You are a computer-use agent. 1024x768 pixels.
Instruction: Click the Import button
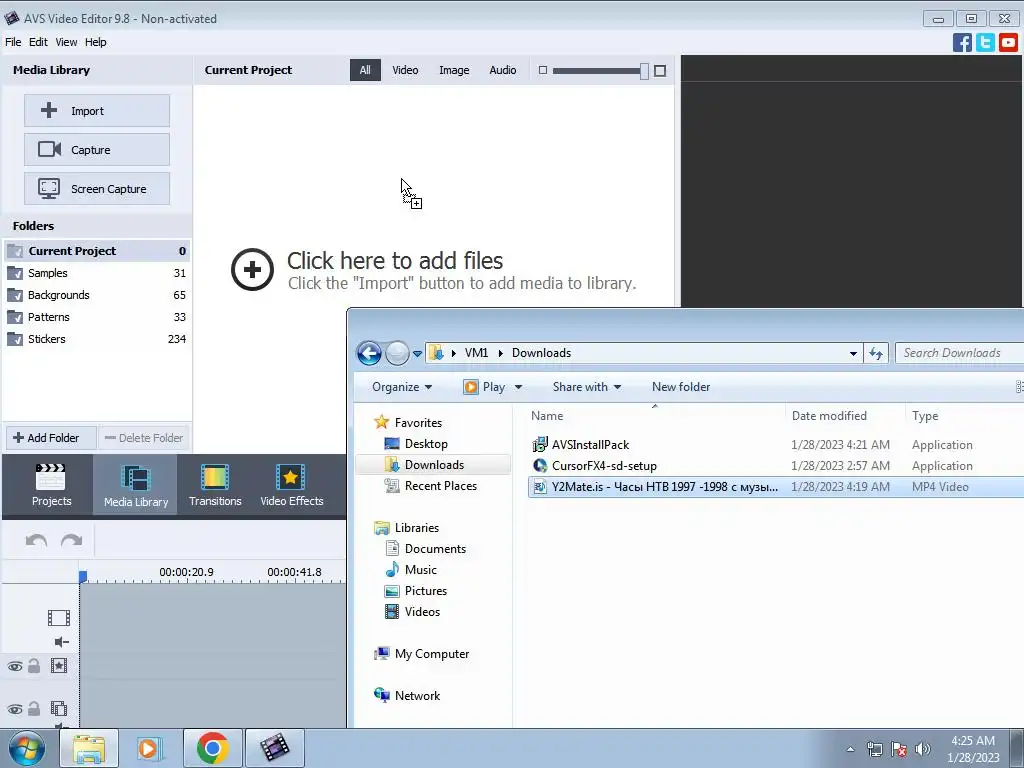(x=97, y=111)
